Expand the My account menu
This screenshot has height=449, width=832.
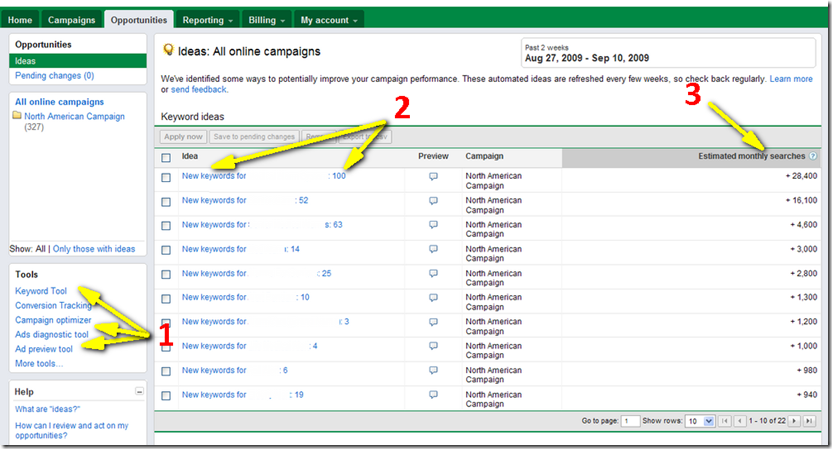(329, 20)
